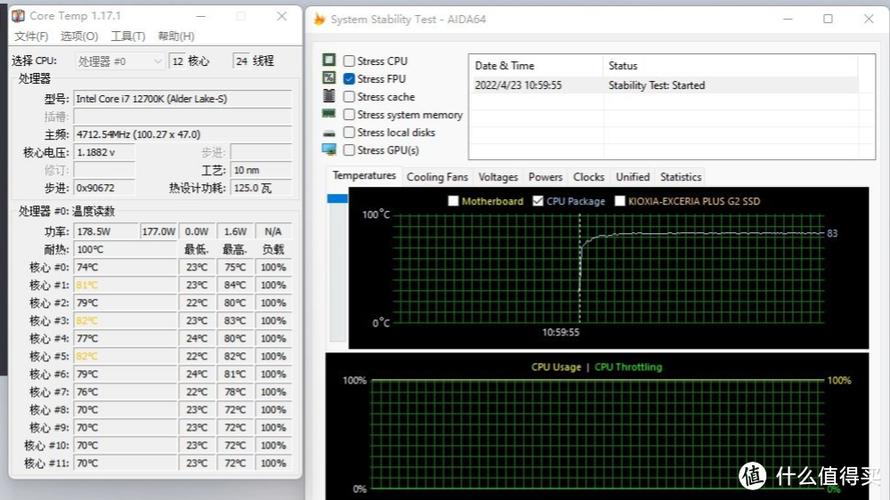Viewport: 890px width, 500px height.
Task: Click the Stress cache chip icon
Action: [x=329, y=96]
